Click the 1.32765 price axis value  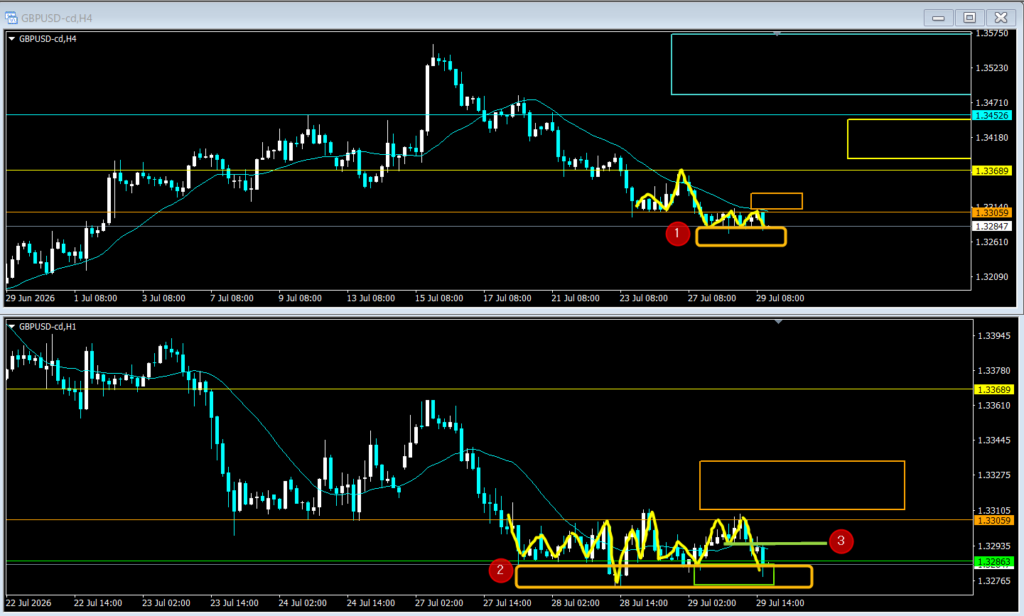[x=994, y=580]
